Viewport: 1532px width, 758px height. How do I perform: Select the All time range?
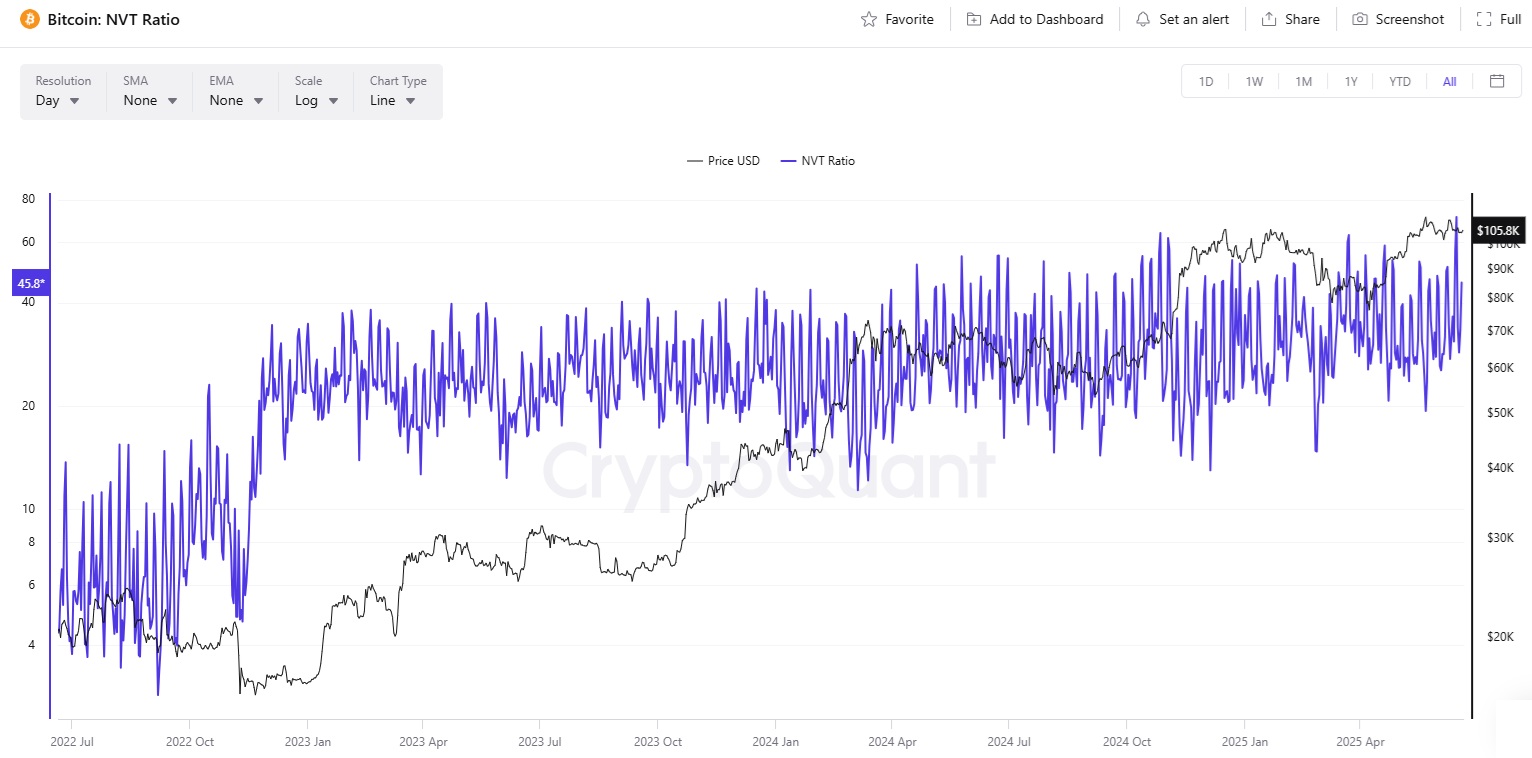(1449, 81)
